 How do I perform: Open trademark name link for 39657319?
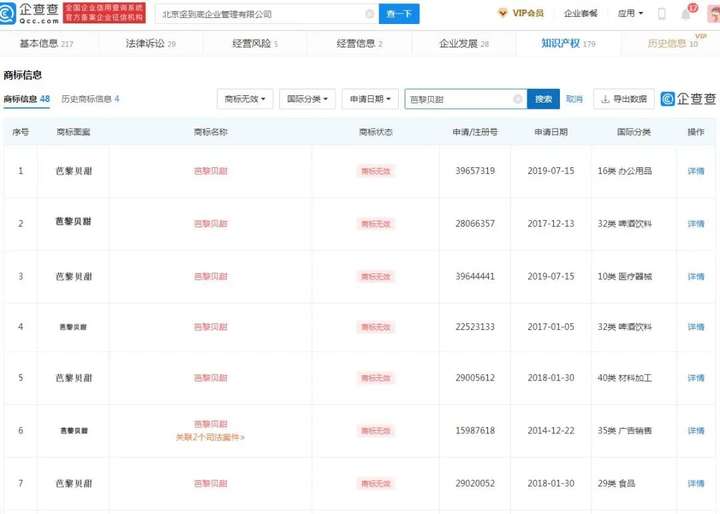coord(211,171)
